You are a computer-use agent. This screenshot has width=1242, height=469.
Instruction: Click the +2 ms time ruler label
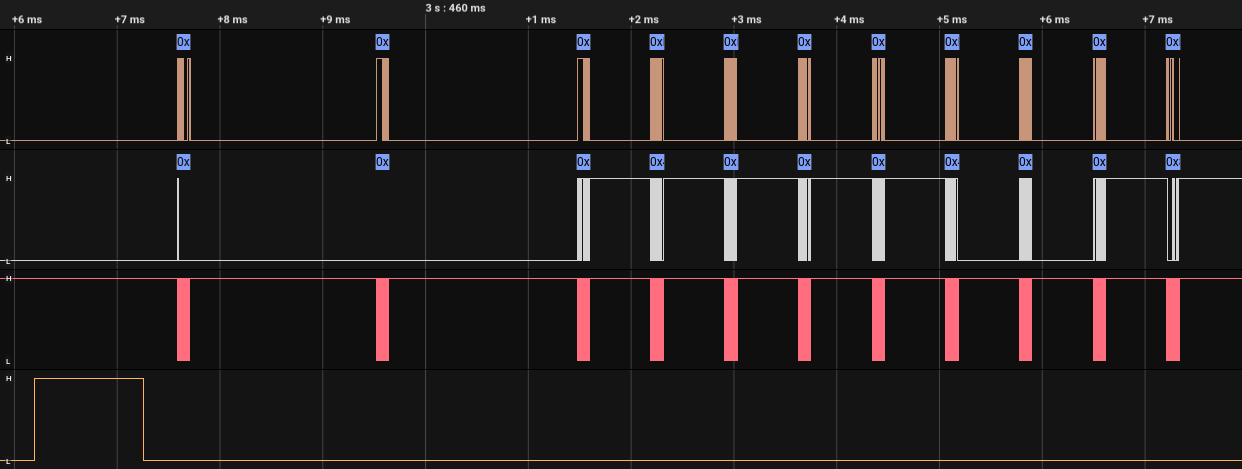coord(644,20)
